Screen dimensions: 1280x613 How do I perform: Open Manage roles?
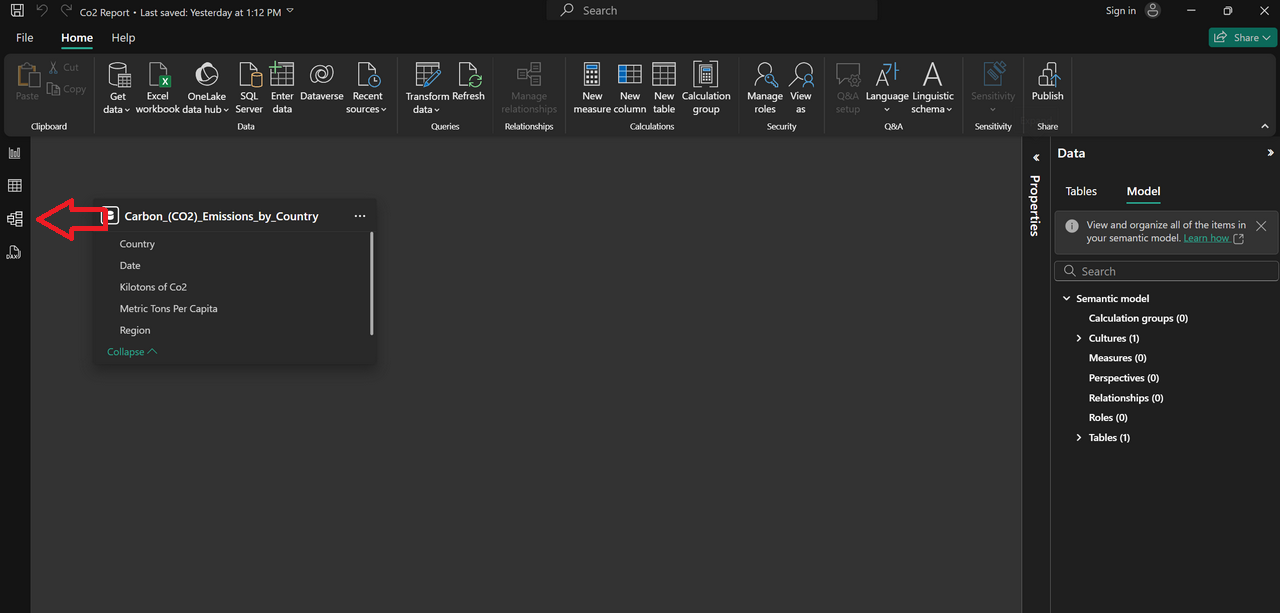click(765, 88)
